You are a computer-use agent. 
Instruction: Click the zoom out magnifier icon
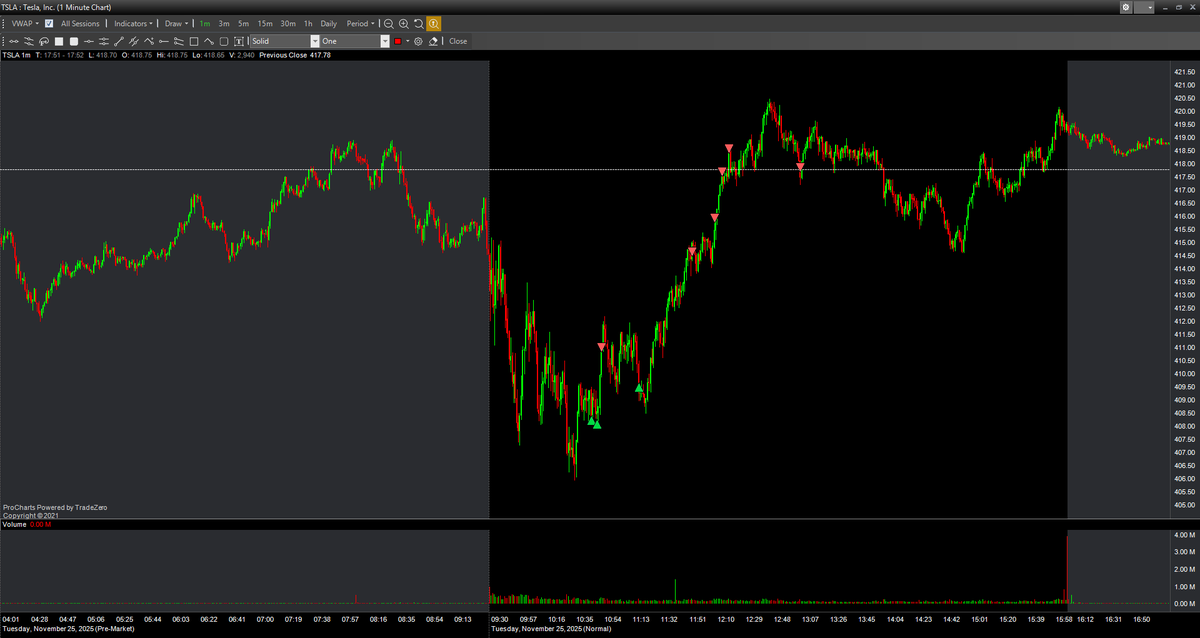pos(388,23)
